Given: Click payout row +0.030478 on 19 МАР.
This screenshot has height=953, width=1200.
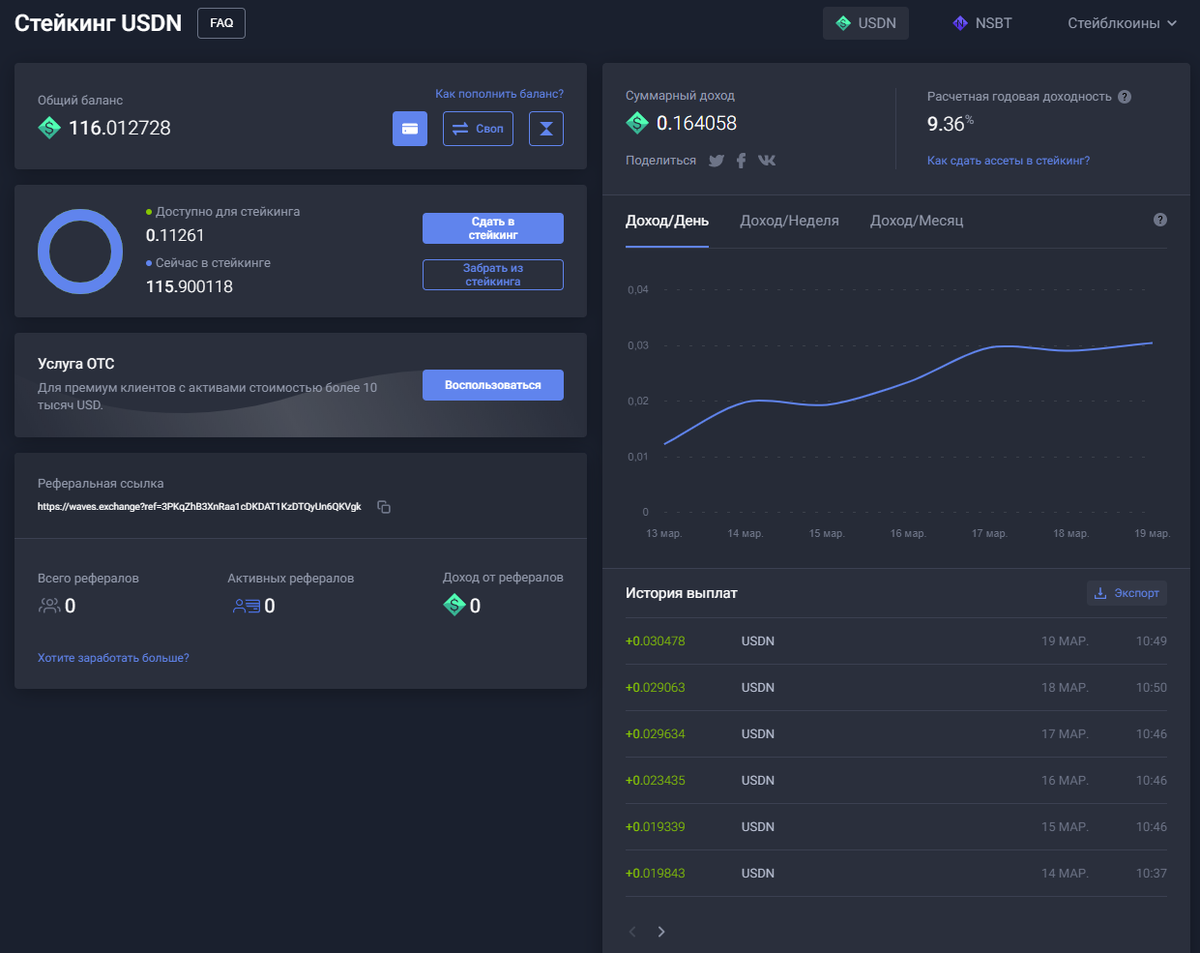Looking at the screenshot, I should click(x=896, y=641).
